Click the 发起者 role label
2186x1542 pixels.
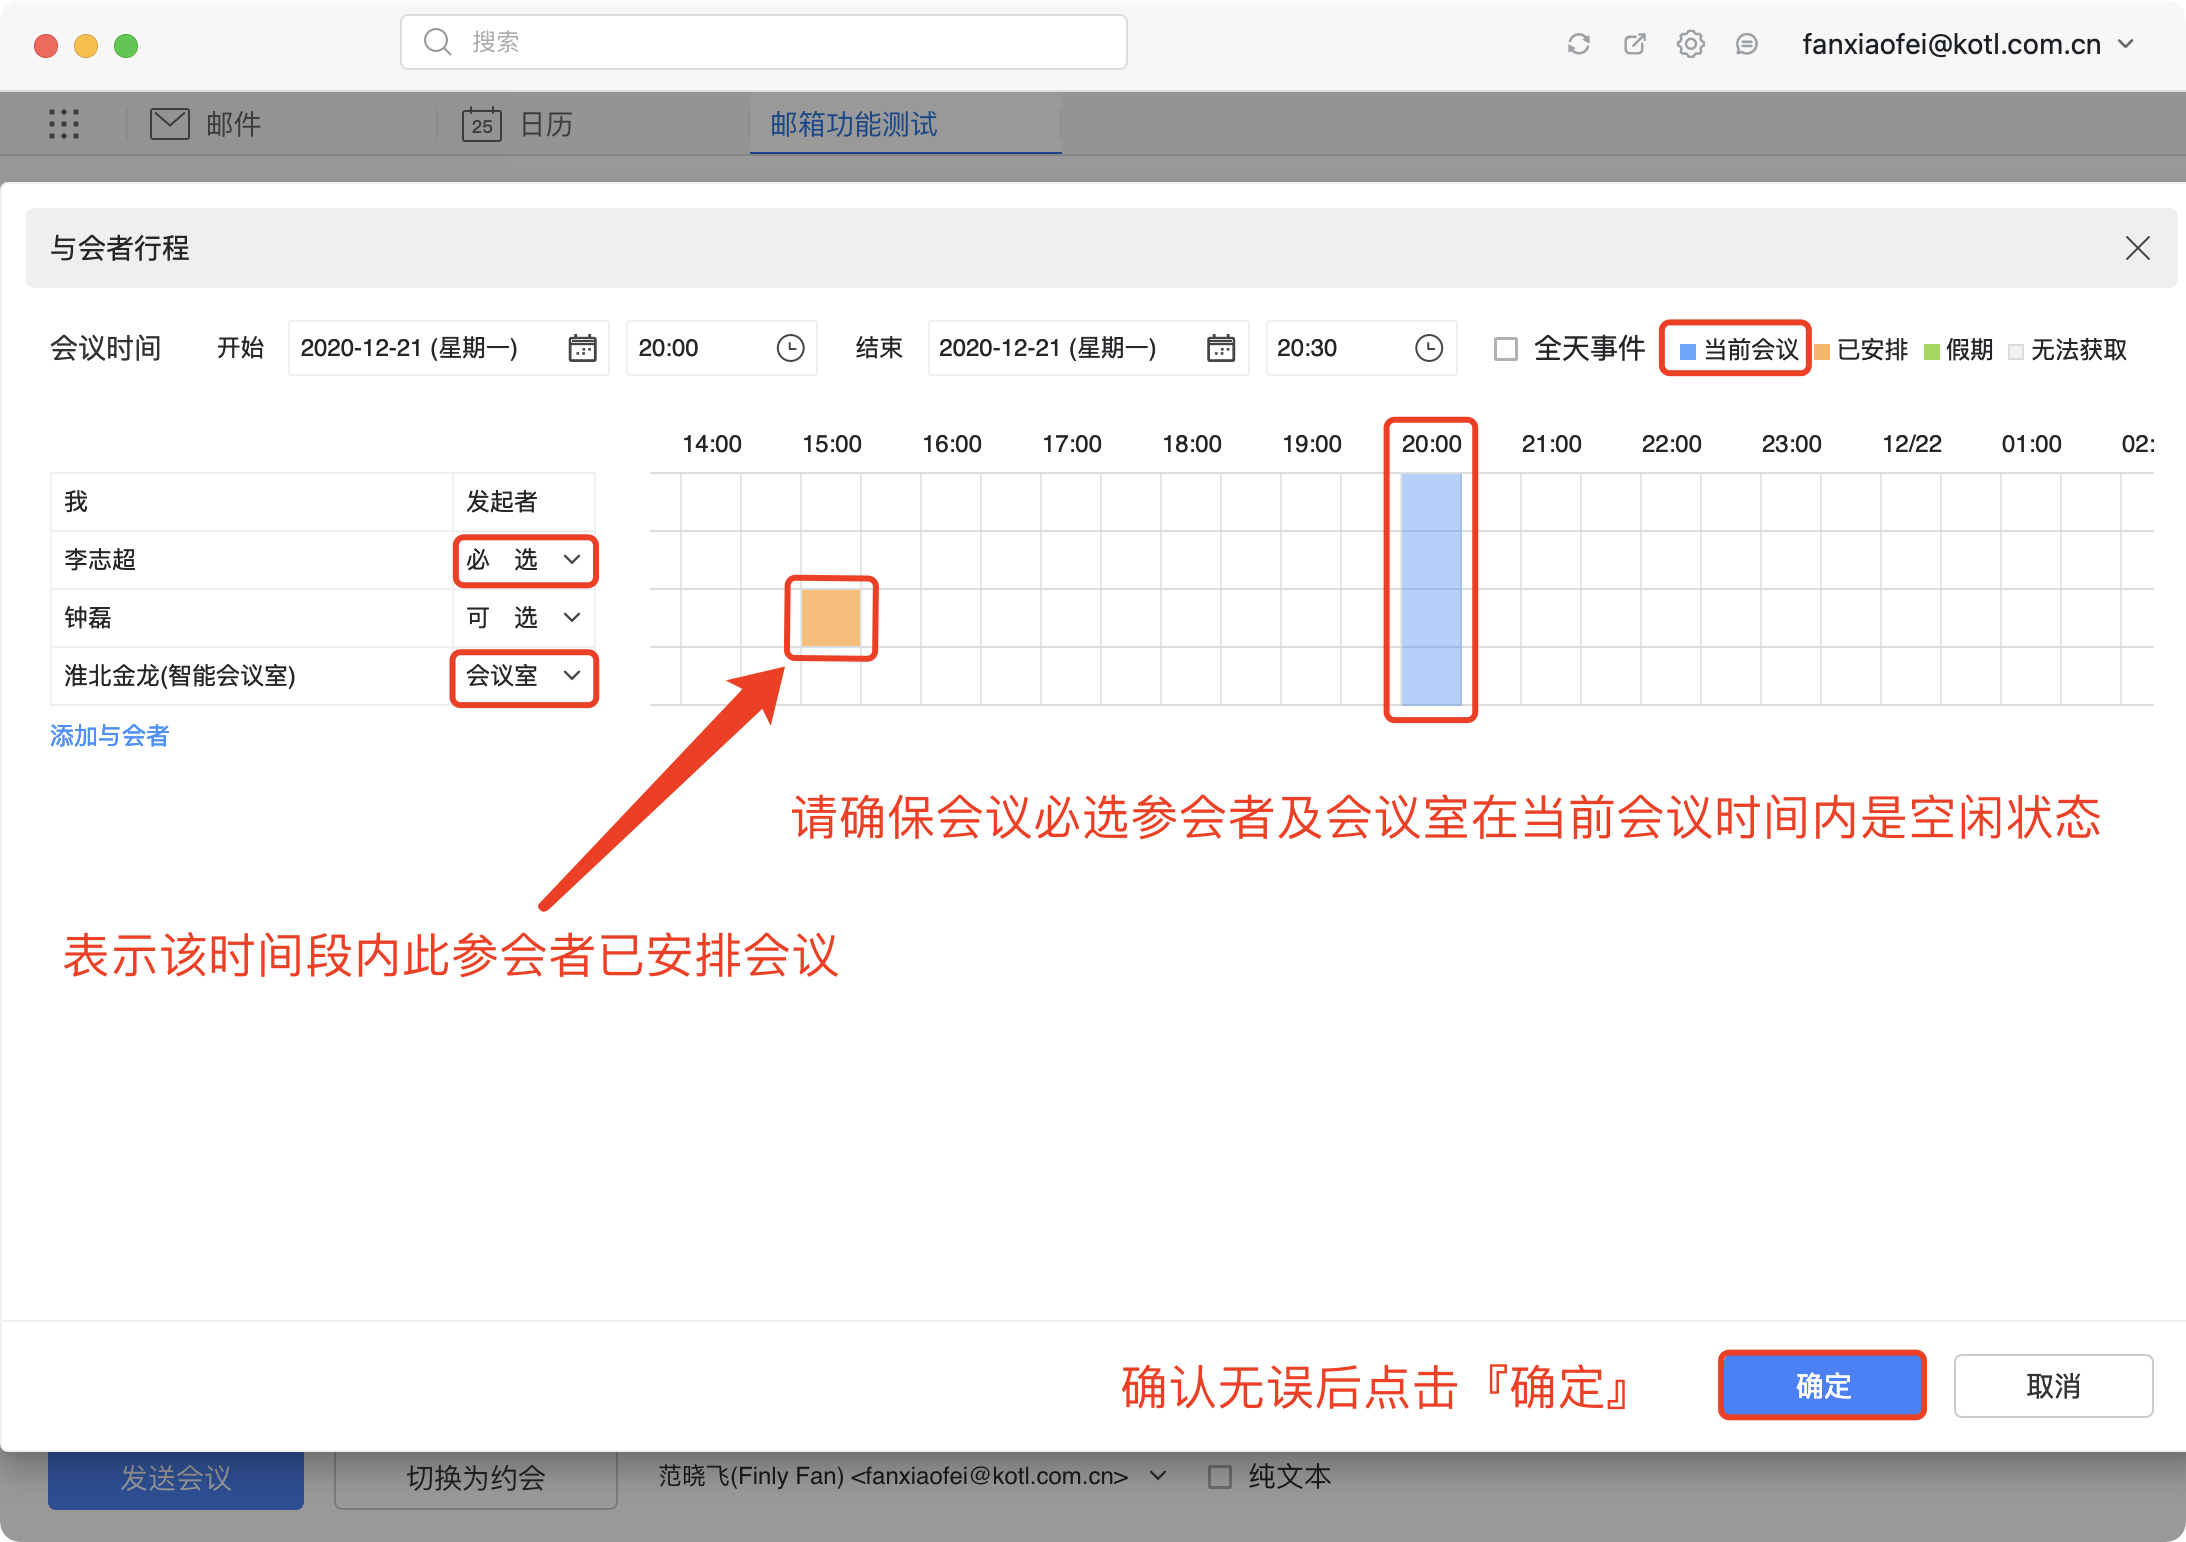[502, 502]
